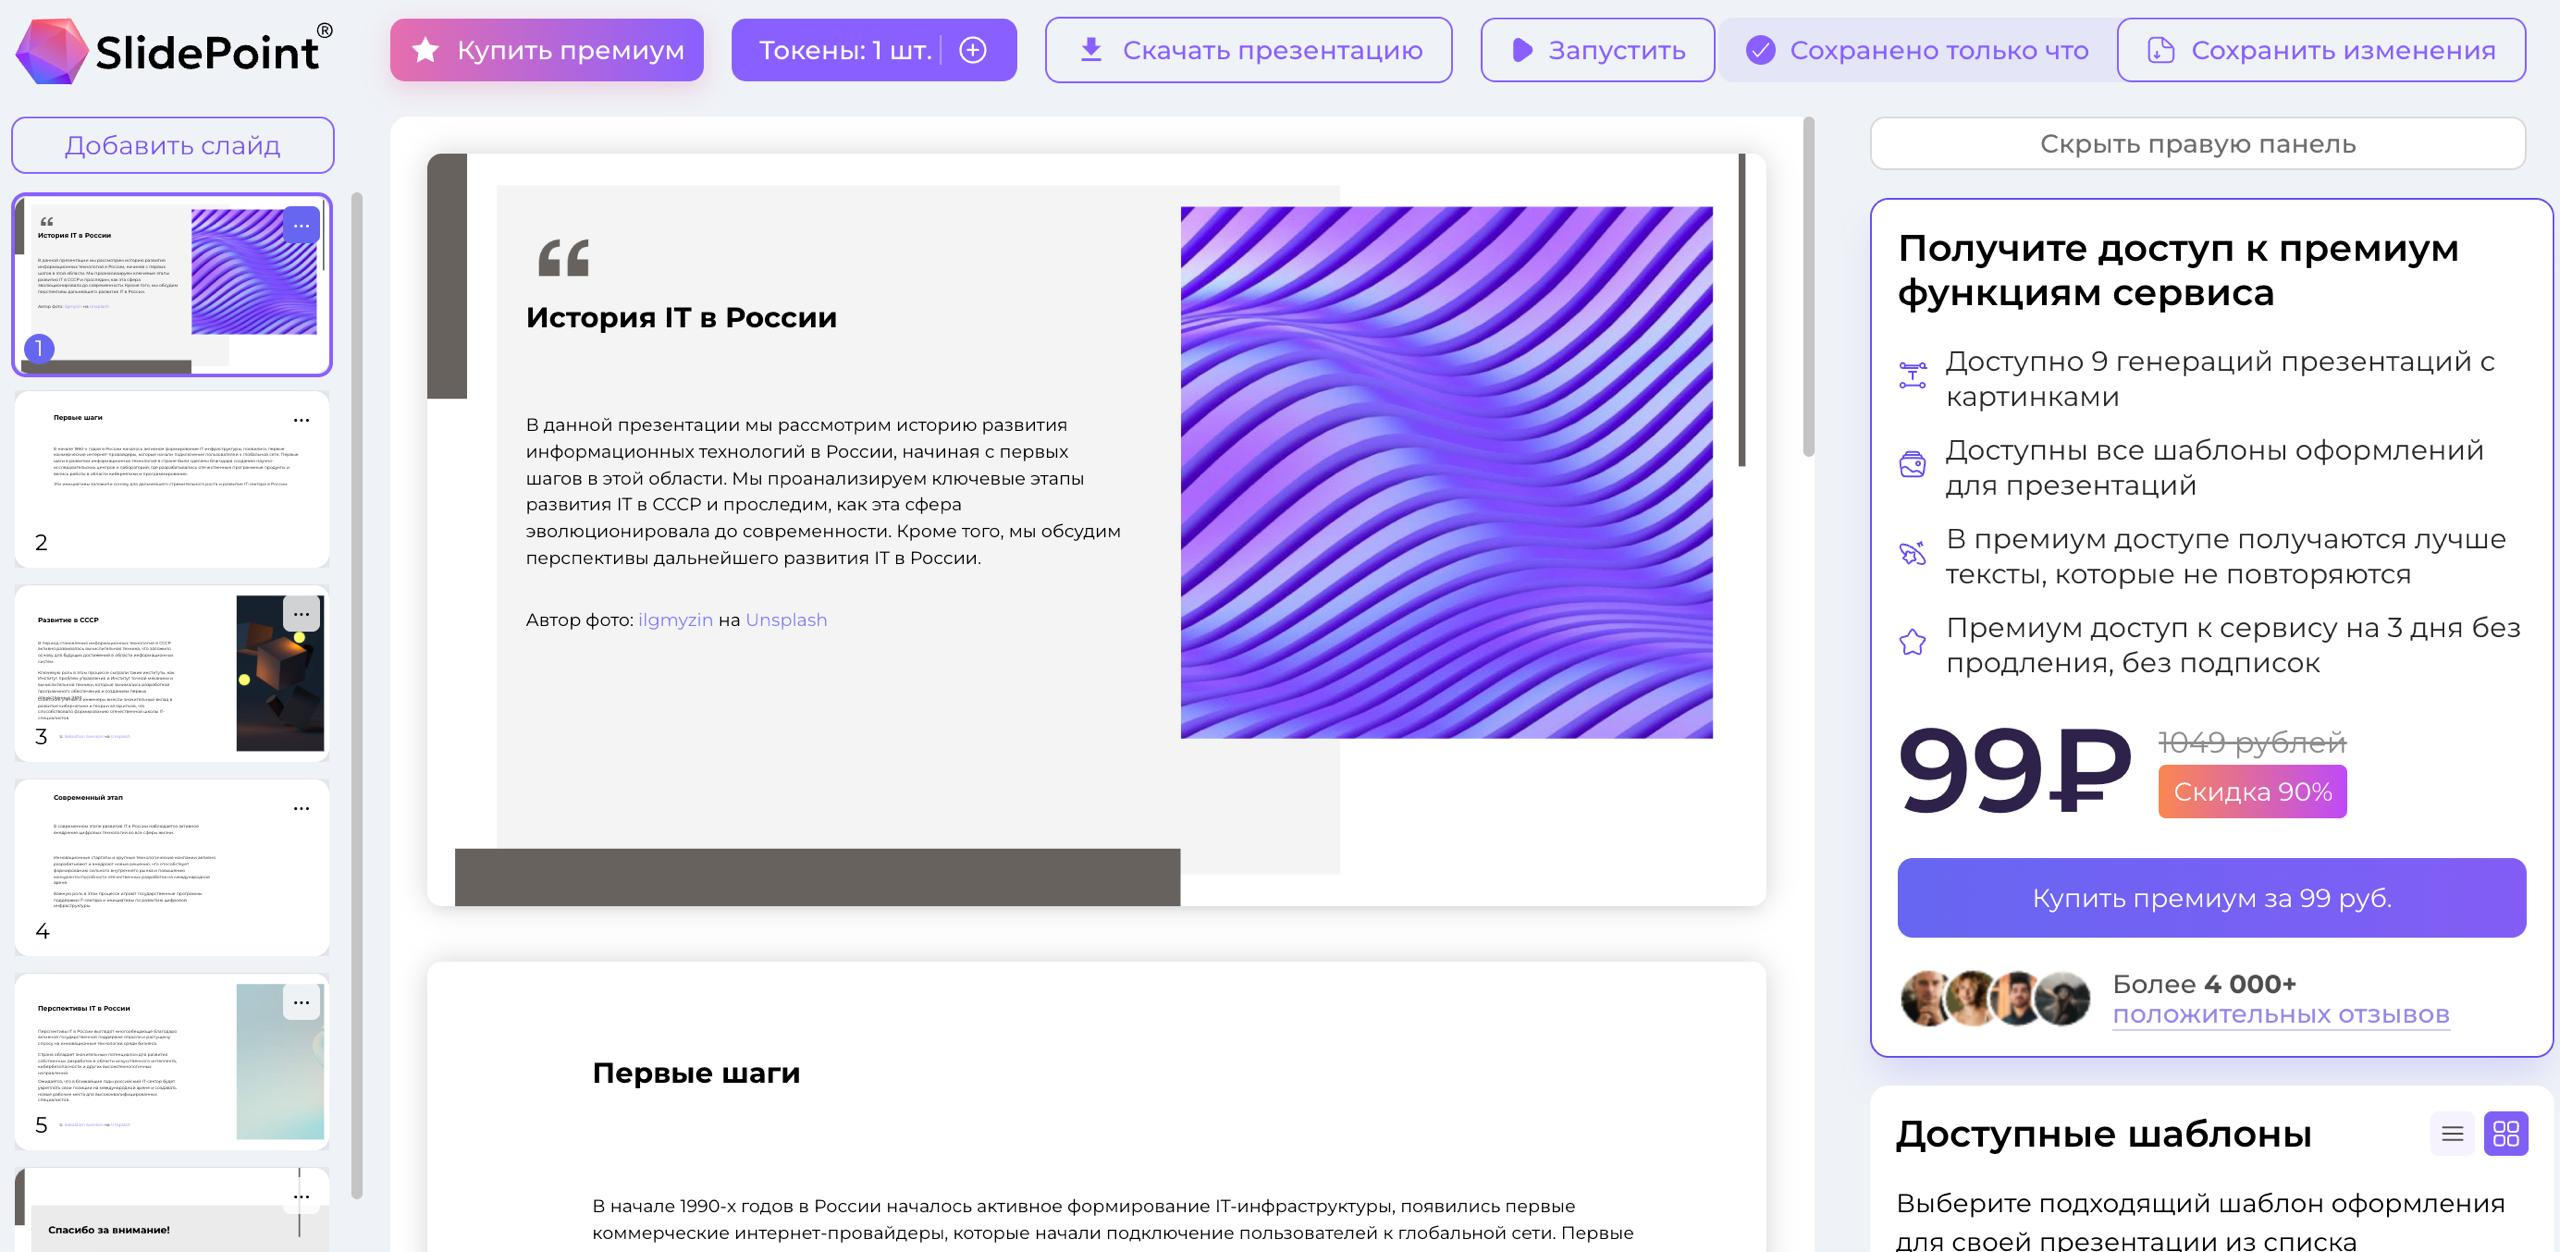Open the three-dot menu on slide 4
The image size is (2560, 1252).
tap(301, 808)
